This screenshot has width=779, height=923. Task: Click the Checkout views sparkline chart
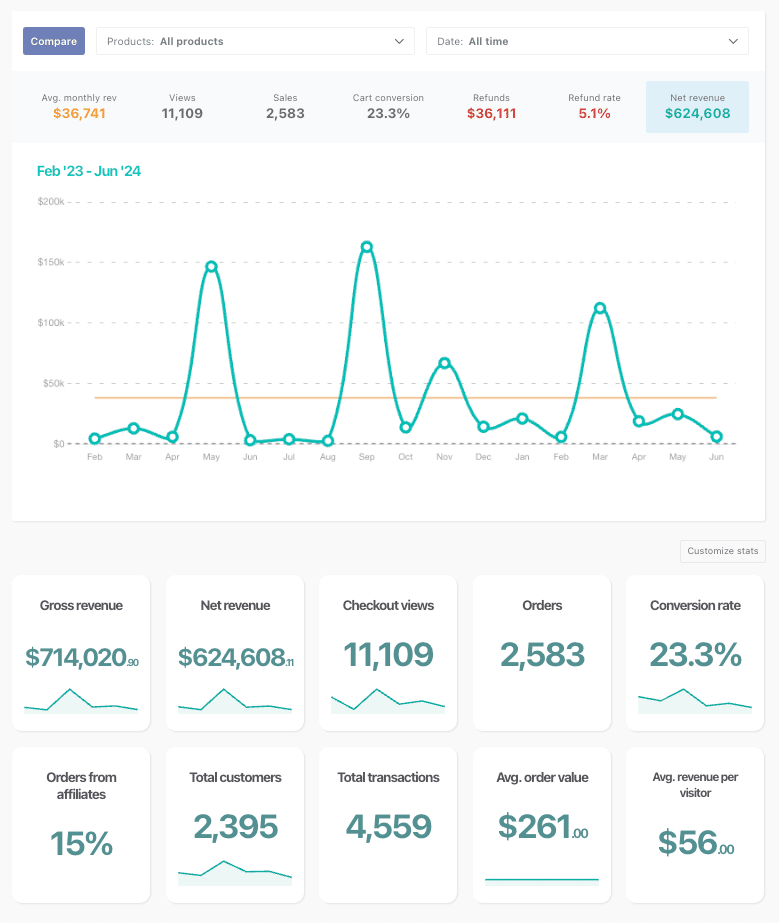tap(387, 701)
